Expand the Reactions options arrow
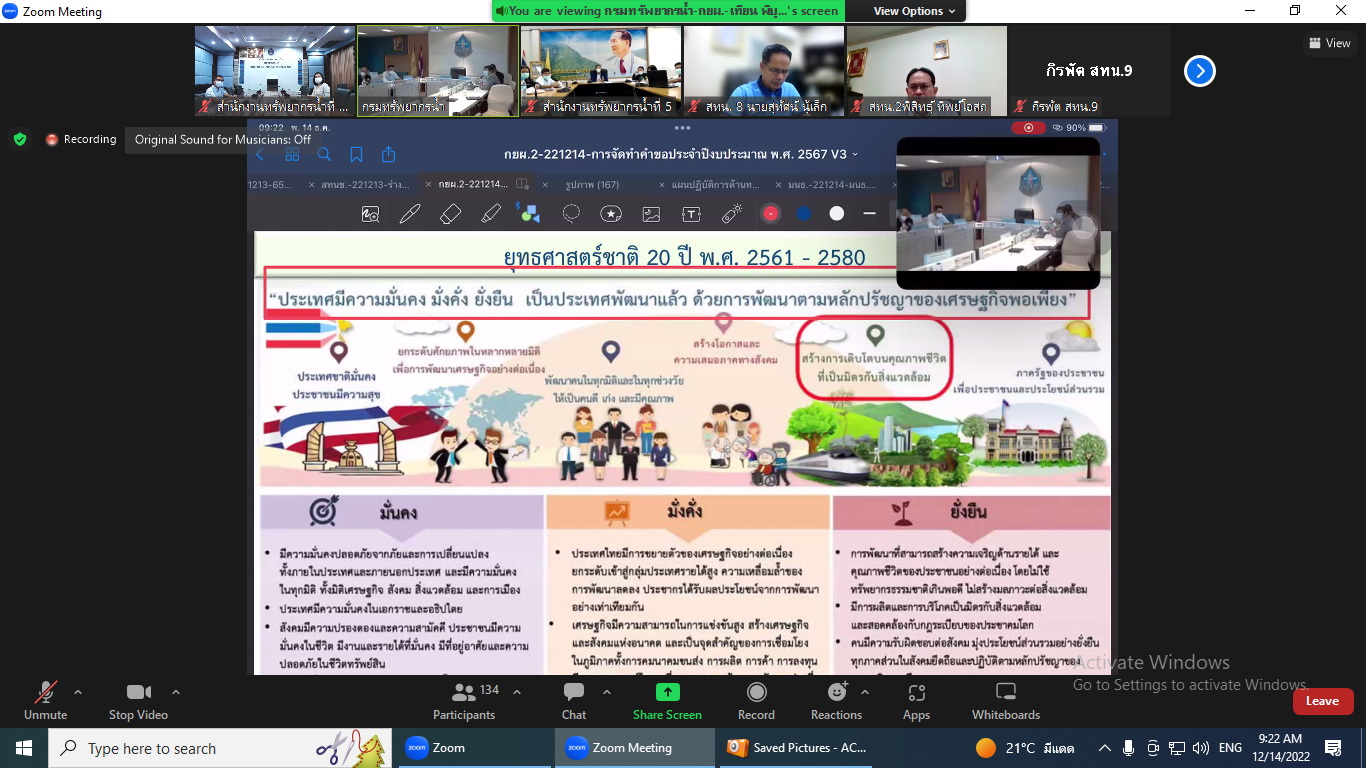Viewport: 1366px width, 768px height. [865, 691]
